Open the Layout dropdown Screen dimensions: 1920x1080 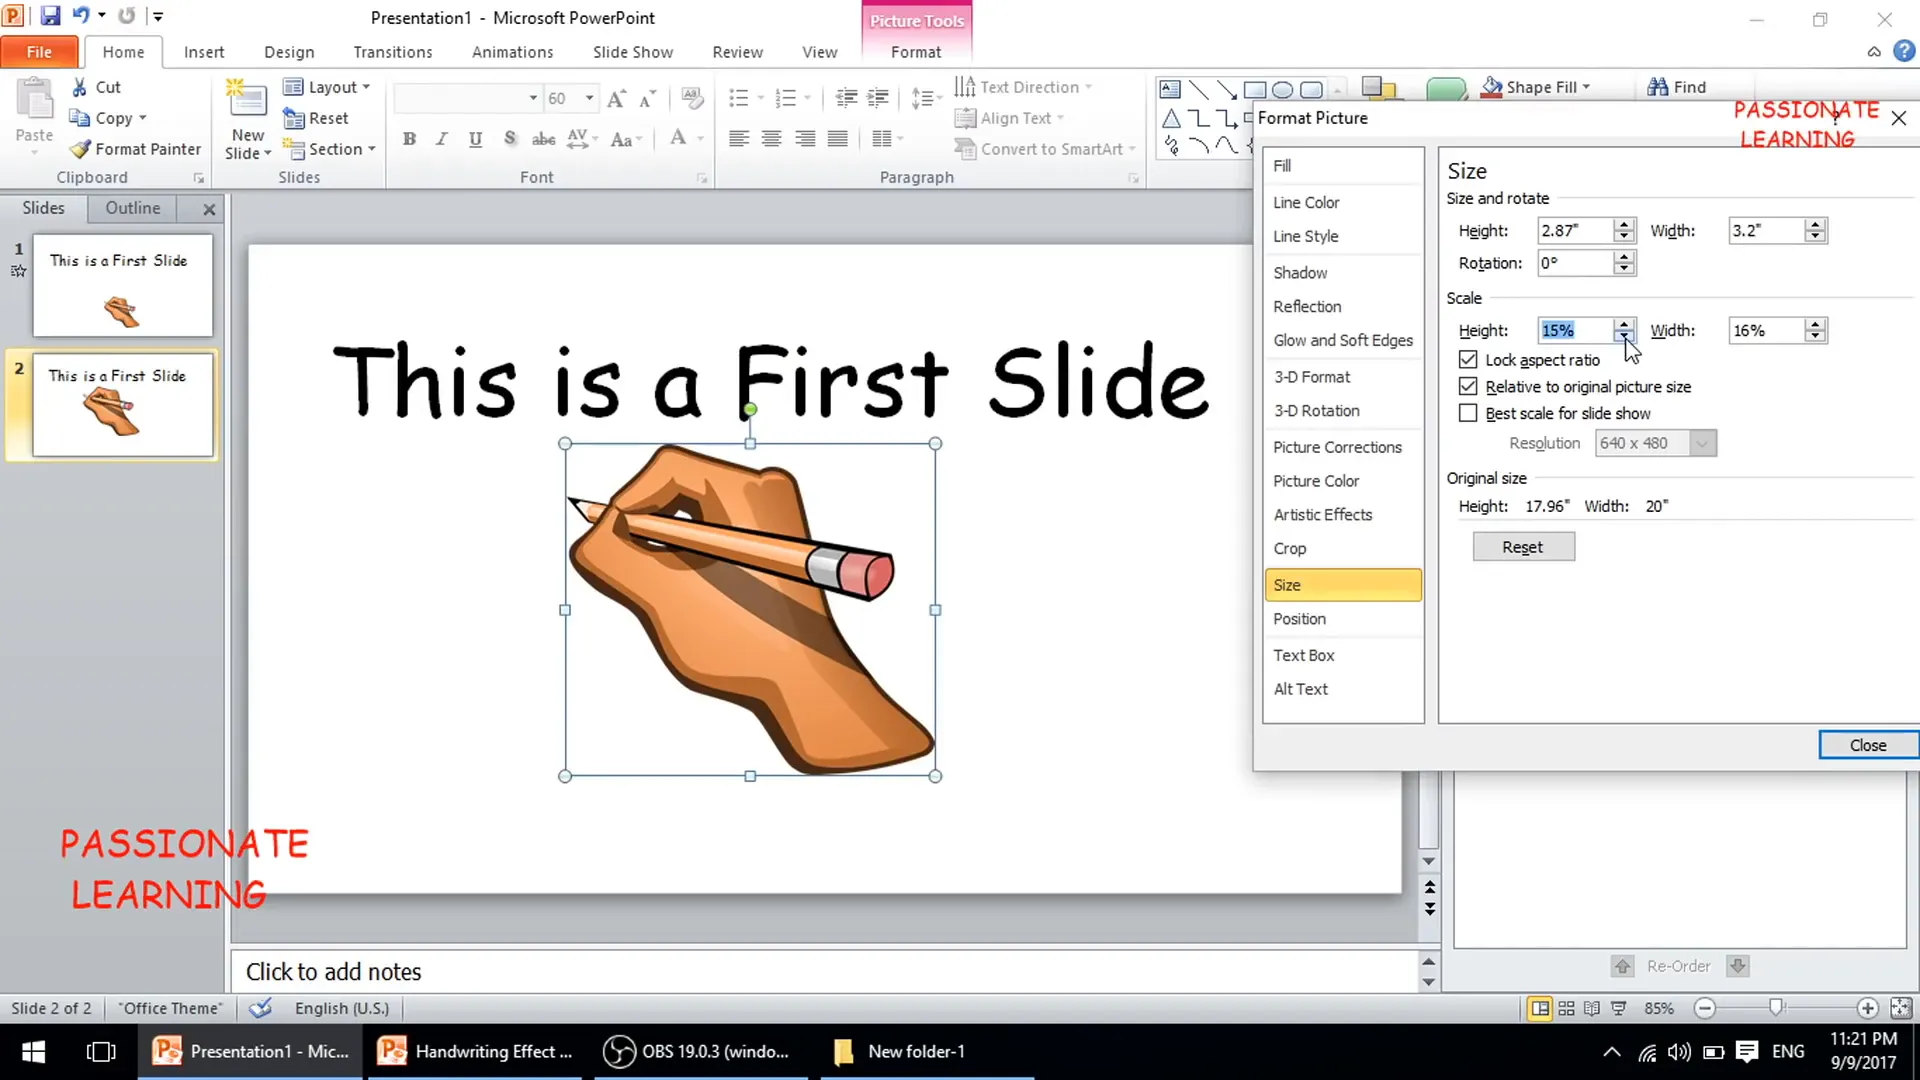[327, 87]
